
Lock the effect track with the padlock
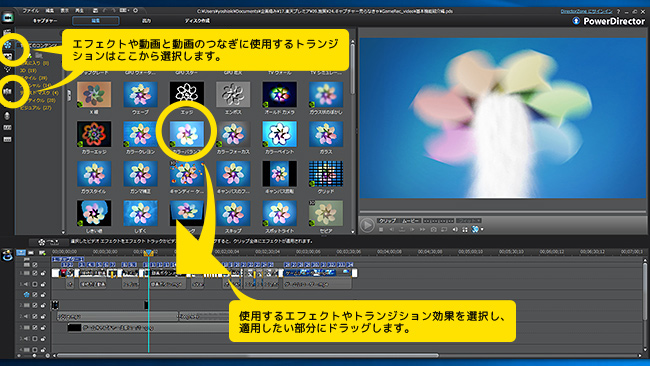point(43,295)
